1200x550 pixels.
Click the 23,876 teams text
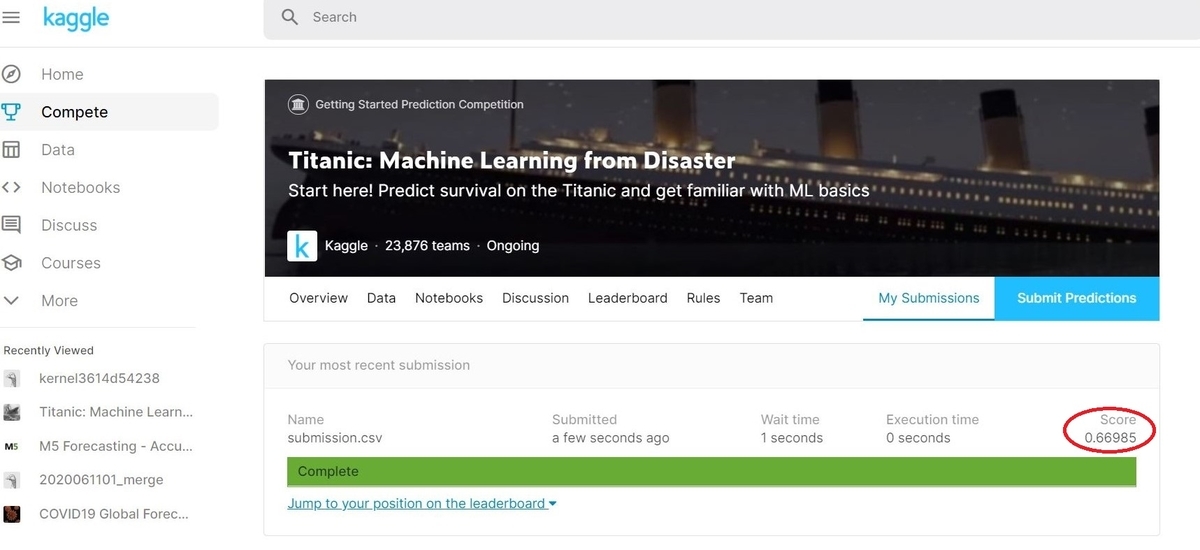427,246
